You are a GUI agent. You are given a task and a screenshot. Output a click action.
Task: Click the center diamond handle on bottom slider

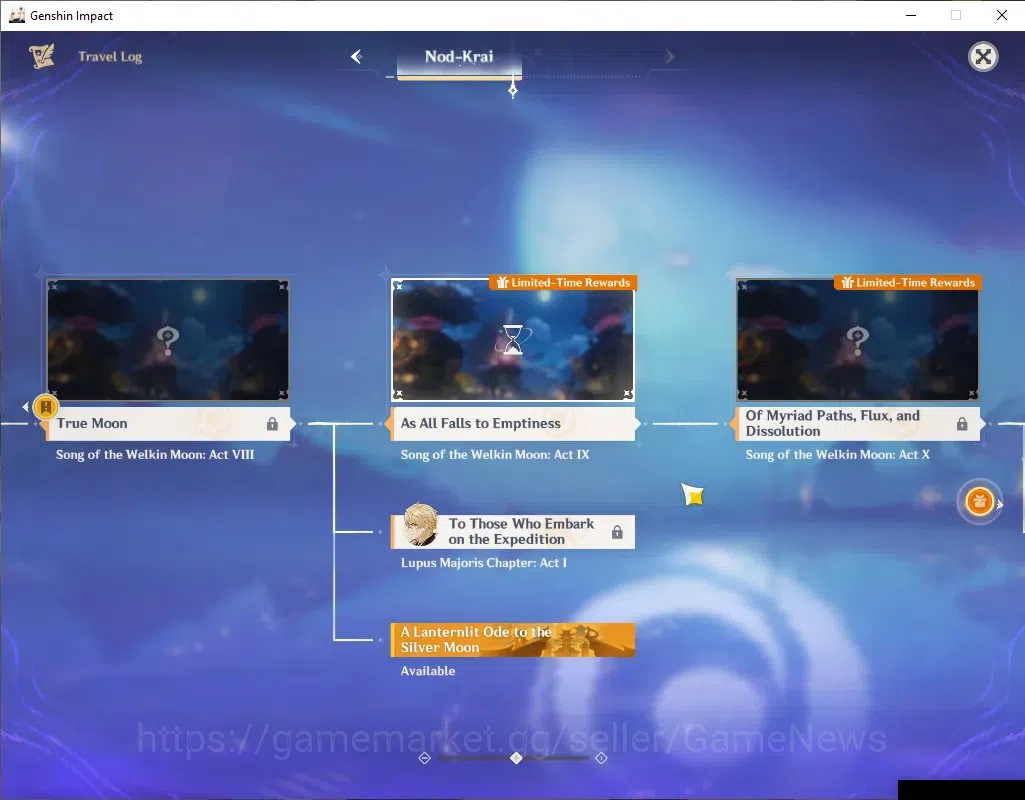click(x=516, y=758)
